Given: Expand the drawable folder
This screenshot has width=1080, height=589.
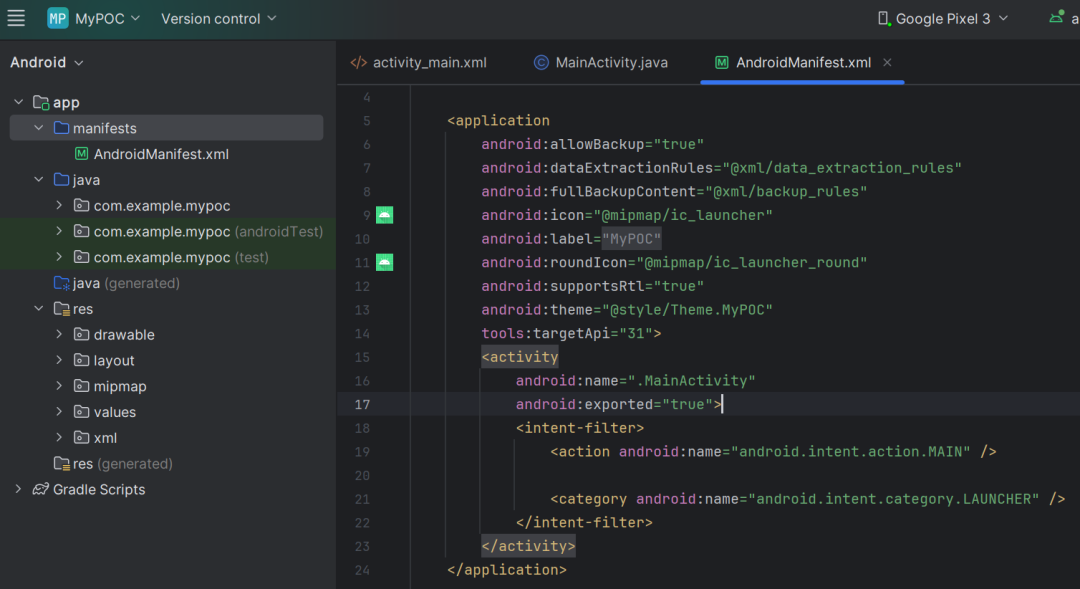Looking at the screenshot, I should [x=59, y=334].
